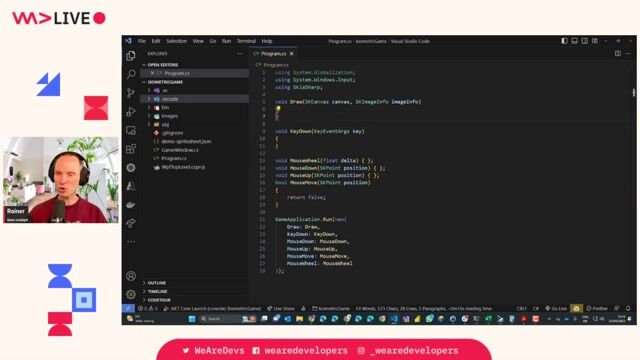Open editor more actions ellipsis
Viewport: 640px width, 360px height.
click(x=628, y=53)
